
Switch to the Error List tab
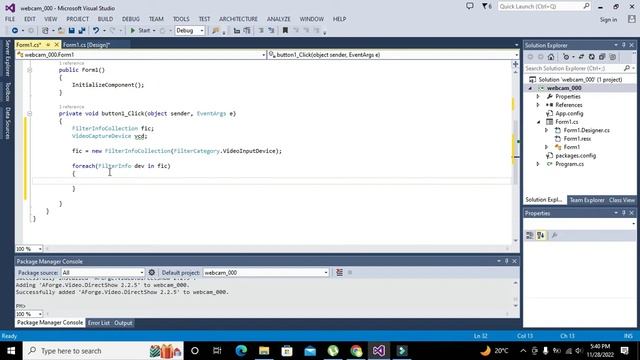tap(98, 323)
